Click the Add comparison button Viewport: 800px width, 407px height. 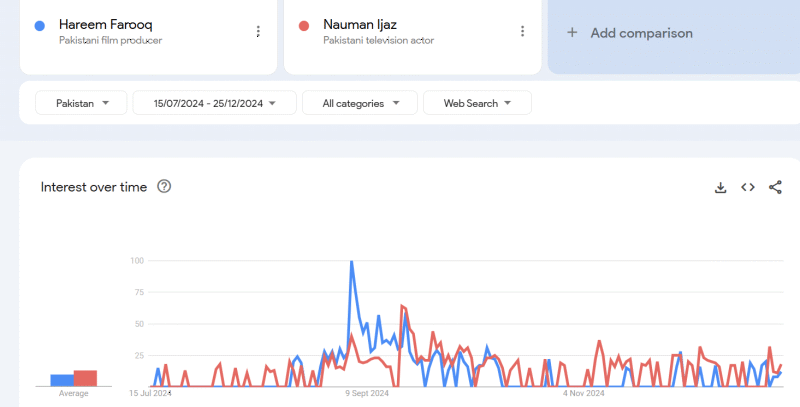(641, 33)
